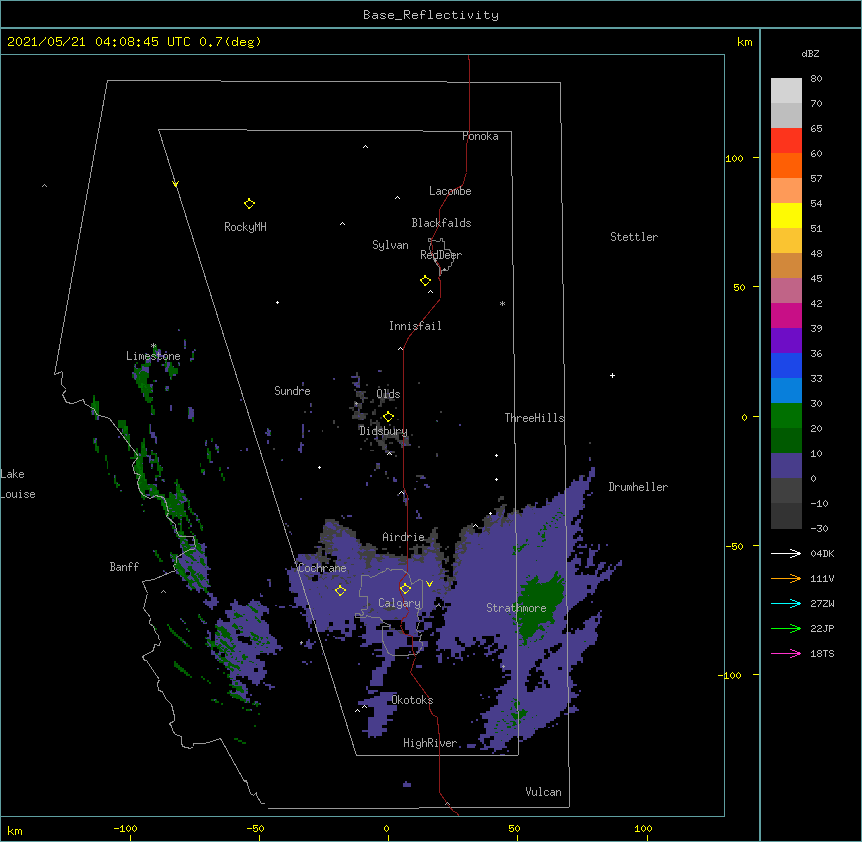Click the Airdrie town label
The image size is (862, 842).
pyautogui.click(x=404, y=537)
